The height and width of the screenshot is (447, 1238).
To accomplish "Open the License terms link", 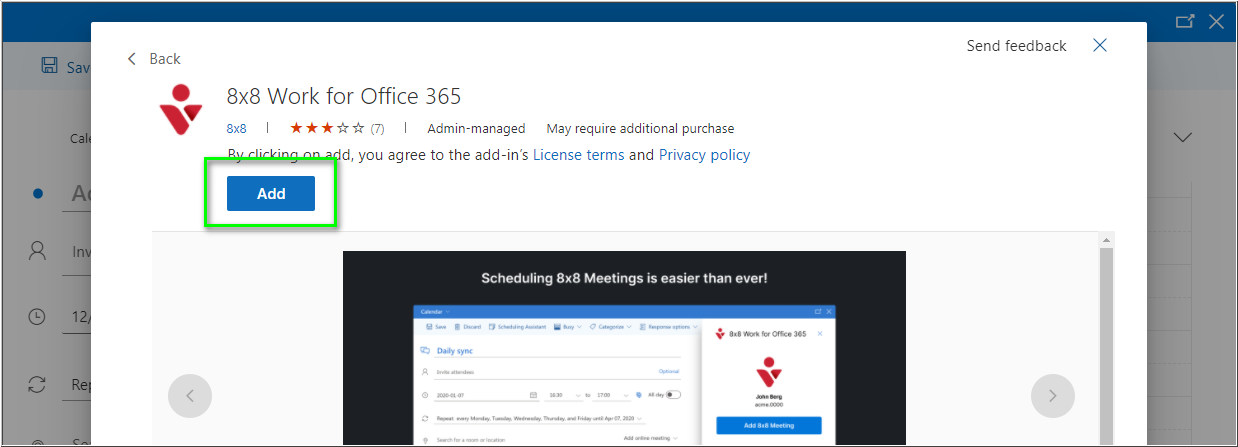I will (x=578, y=155).
